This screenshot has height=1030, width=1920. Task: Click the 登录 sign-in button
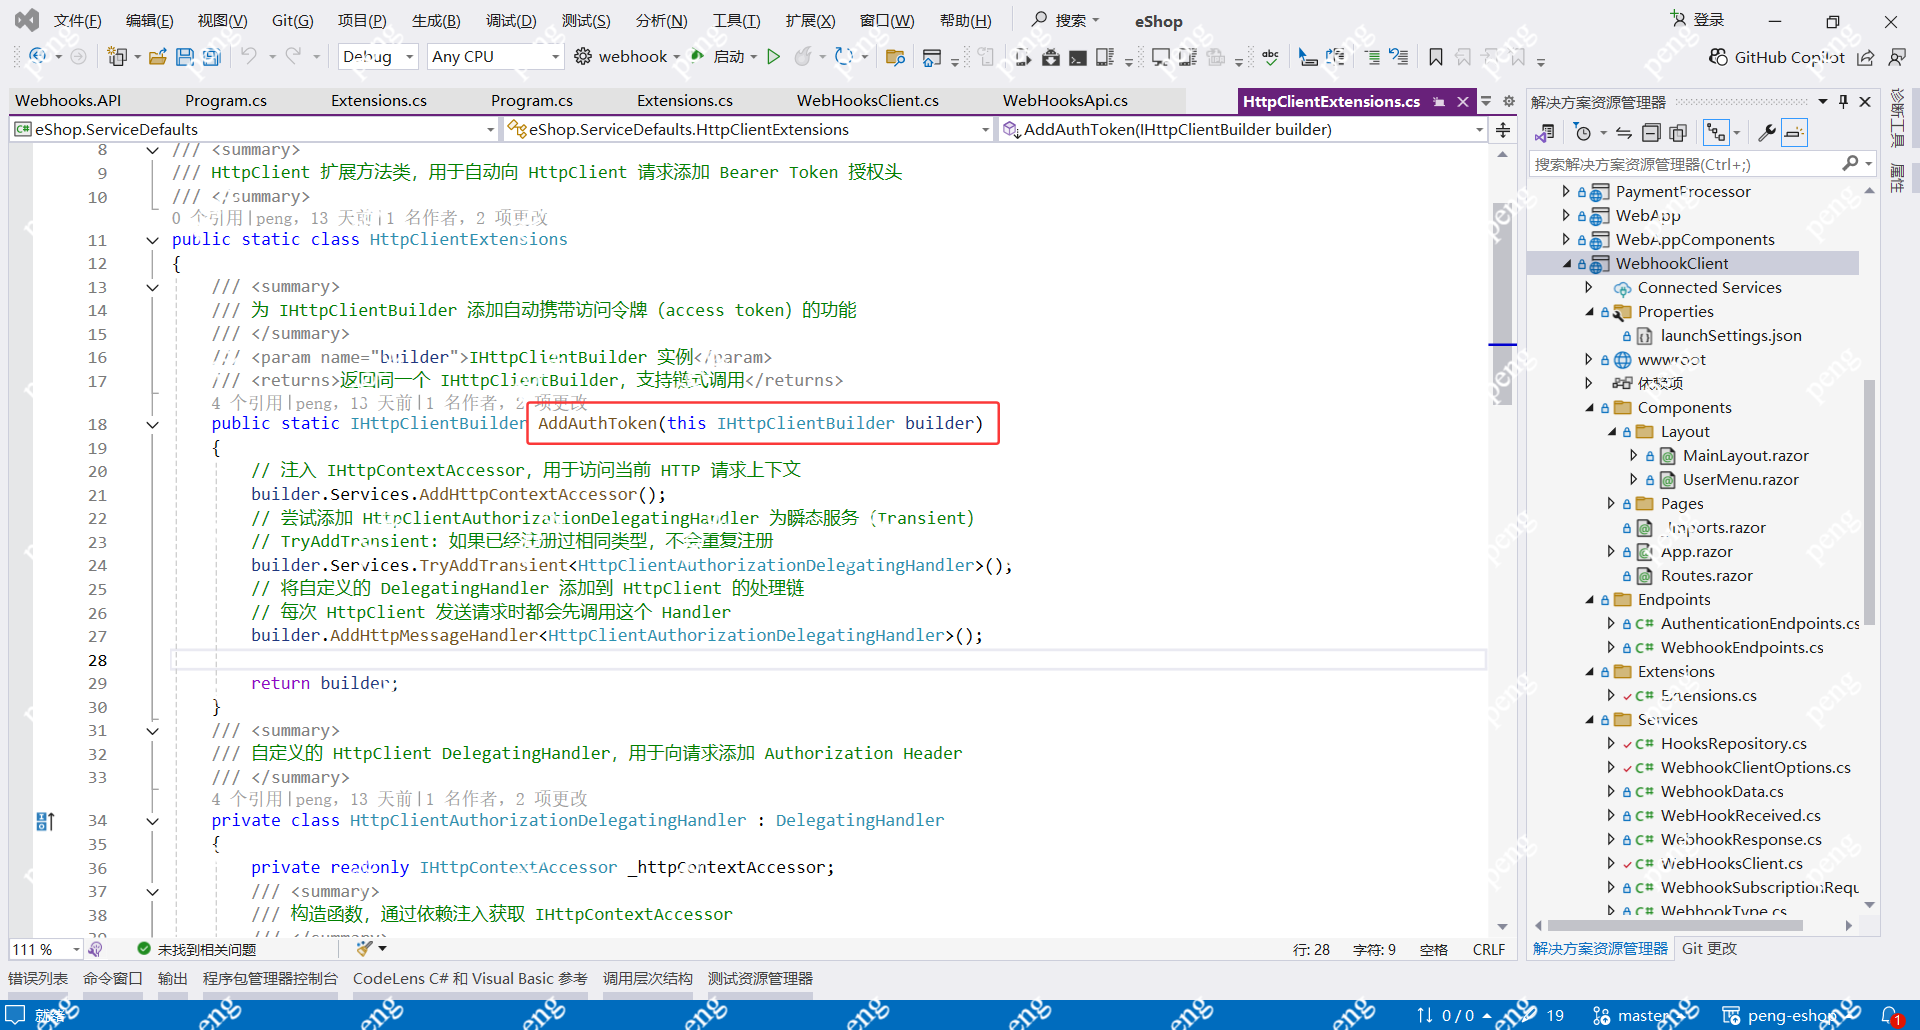coord(1705,19)
